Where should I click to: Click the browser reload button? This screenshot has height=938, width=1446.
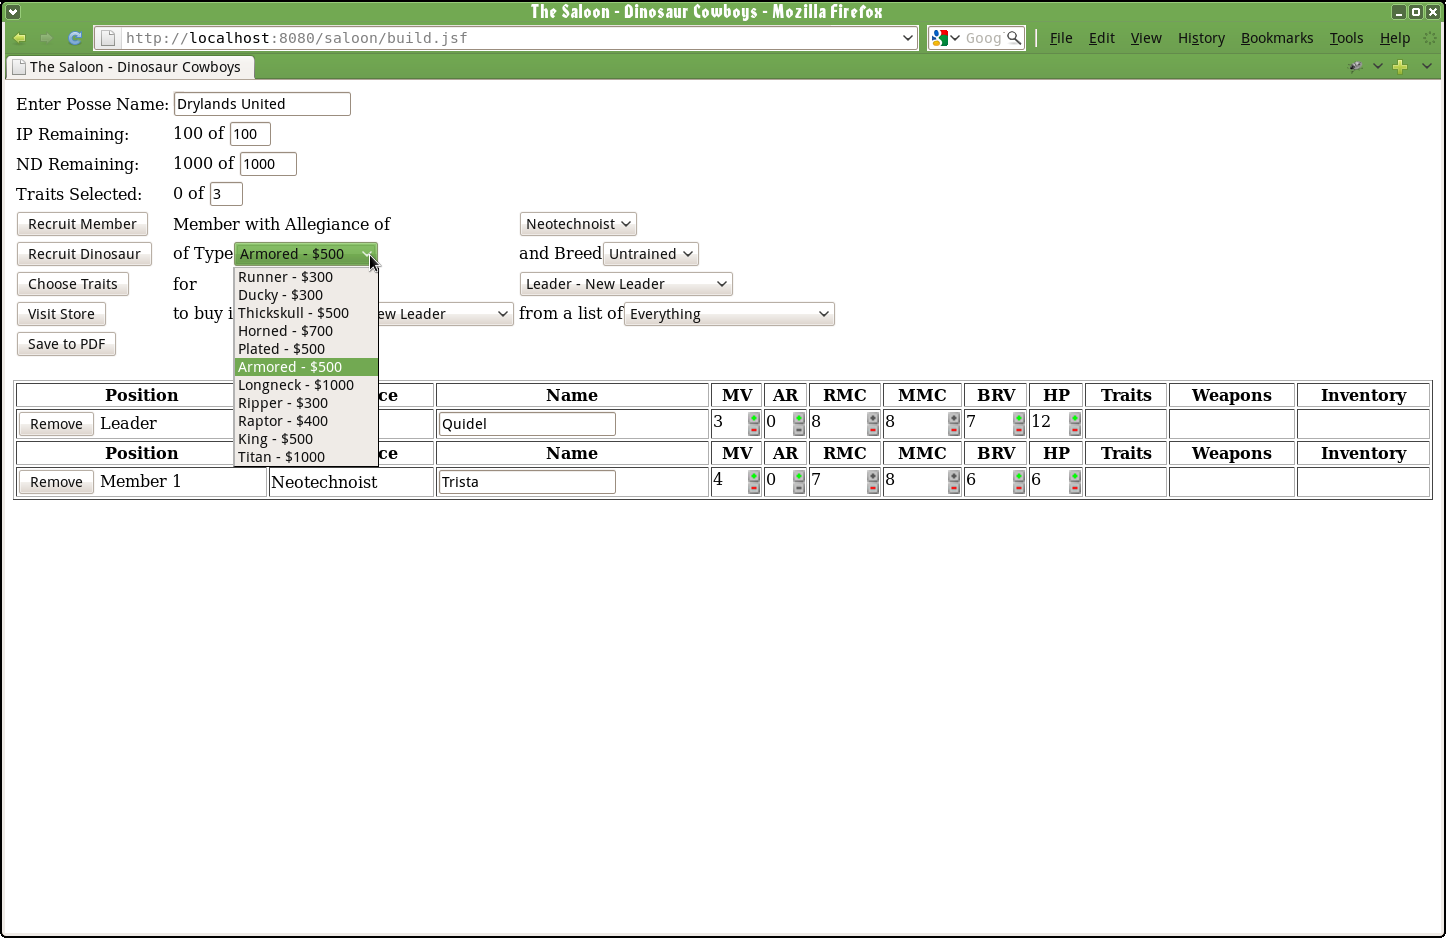[x=75, y=38]
